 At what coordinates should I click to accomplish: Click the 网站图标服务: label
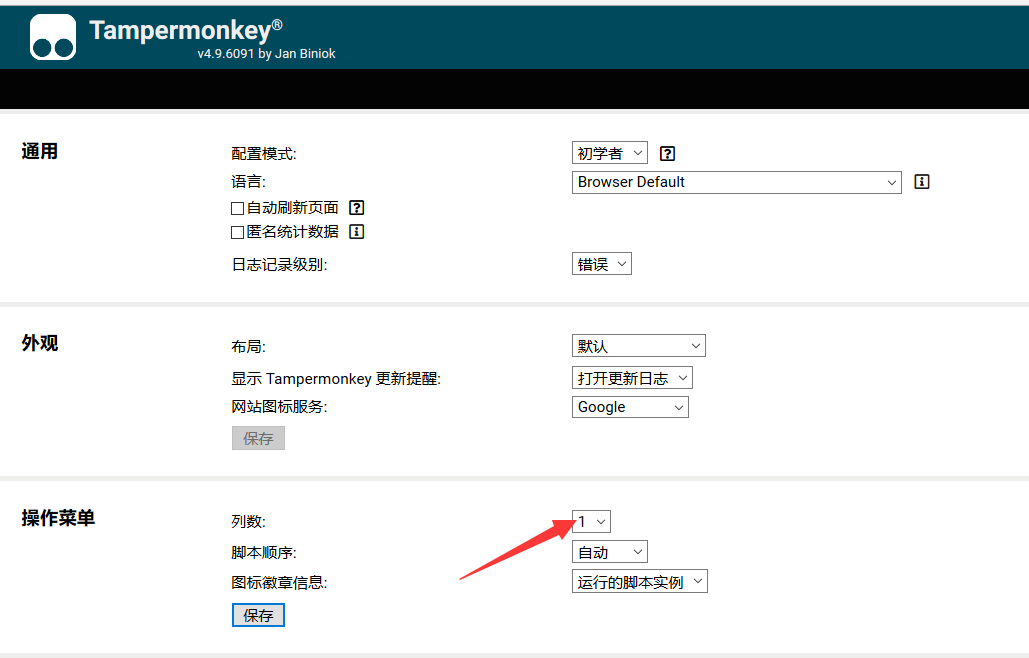tap(279, 407)
